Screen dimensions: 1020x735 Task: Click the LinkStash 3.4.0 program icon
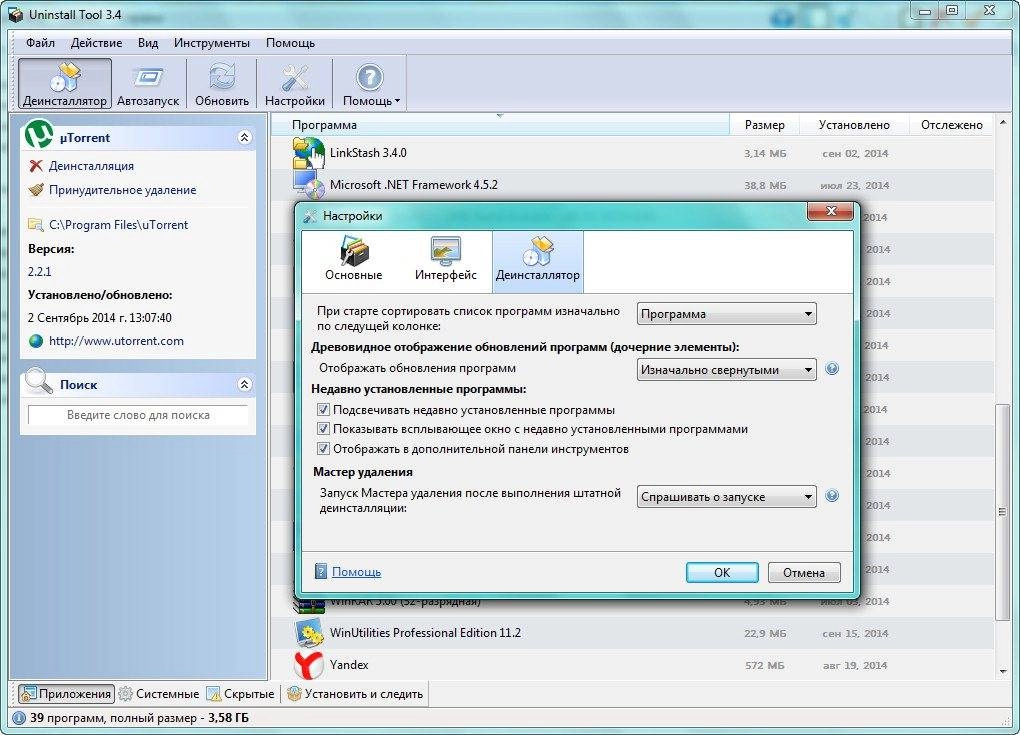coord(308,153)
